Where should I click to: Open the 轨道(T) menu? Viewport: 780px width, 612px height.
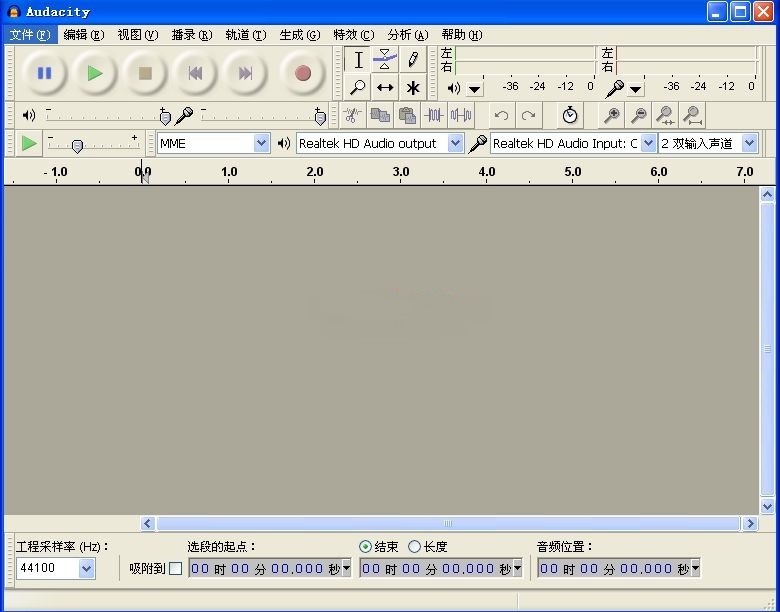tap(246, 35)
